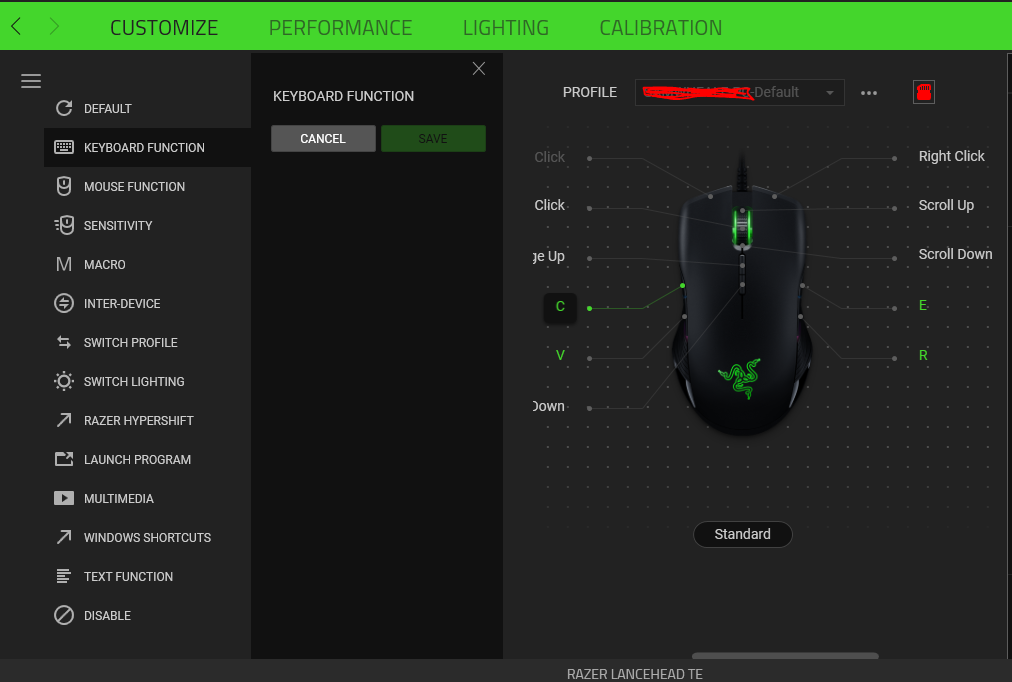Image resolution: width=1012 pixels, height=682 pixels.
Task: Click the Save button
Action: pos(433,138)
